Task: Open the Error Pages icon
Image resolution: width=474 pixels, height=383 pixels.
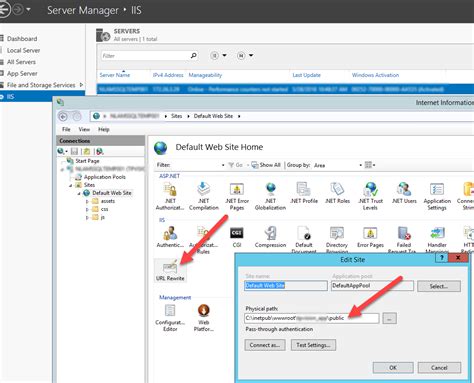Action: (370, 237)
